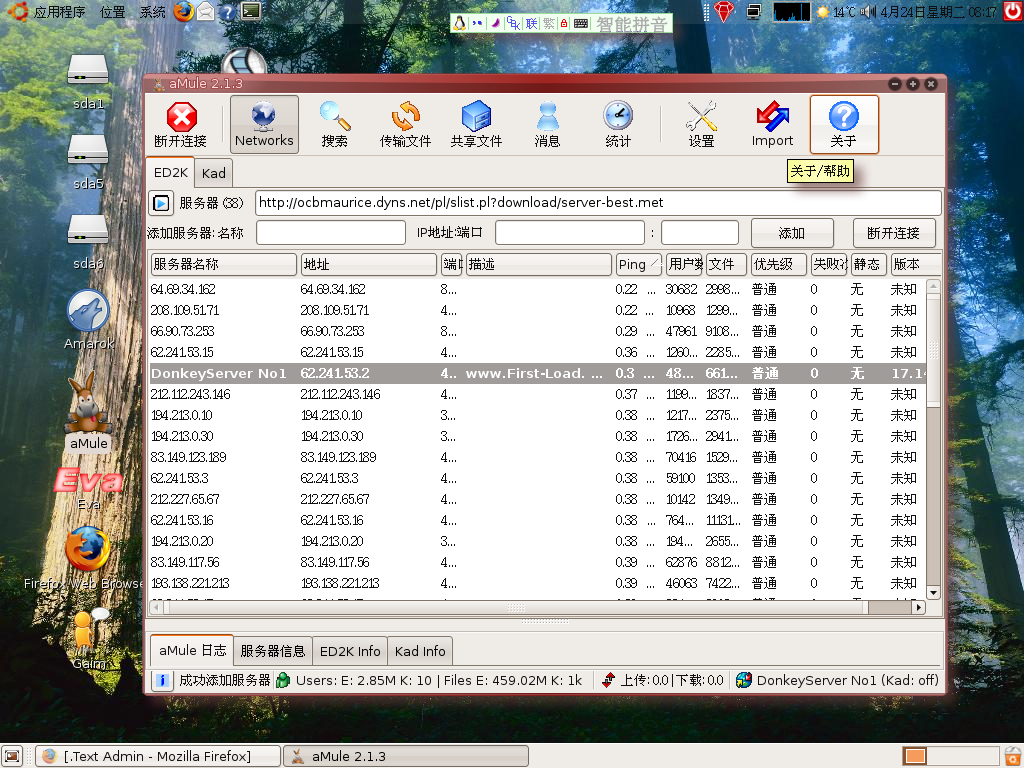Image resolution: width=1024 pixels, height=768 pixels.
Task: Open the aMule 日志 log tab
Action: coord(192,650)
